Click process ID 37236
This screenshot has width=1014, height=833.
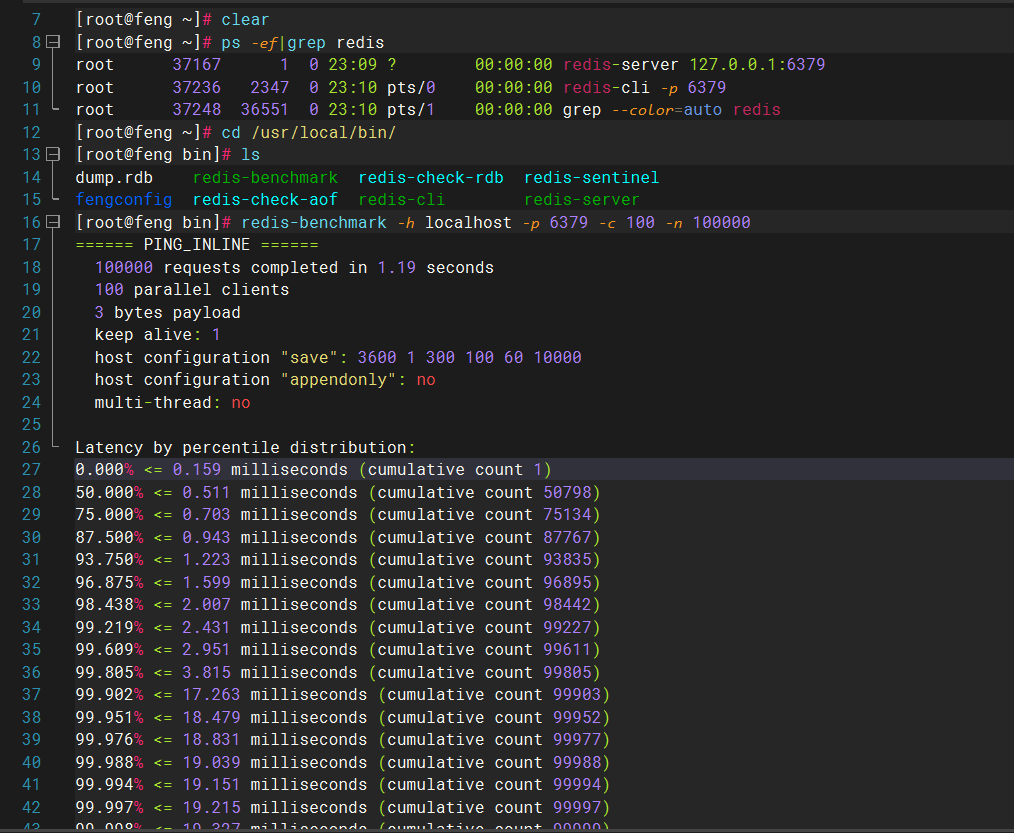coord(197,87)
